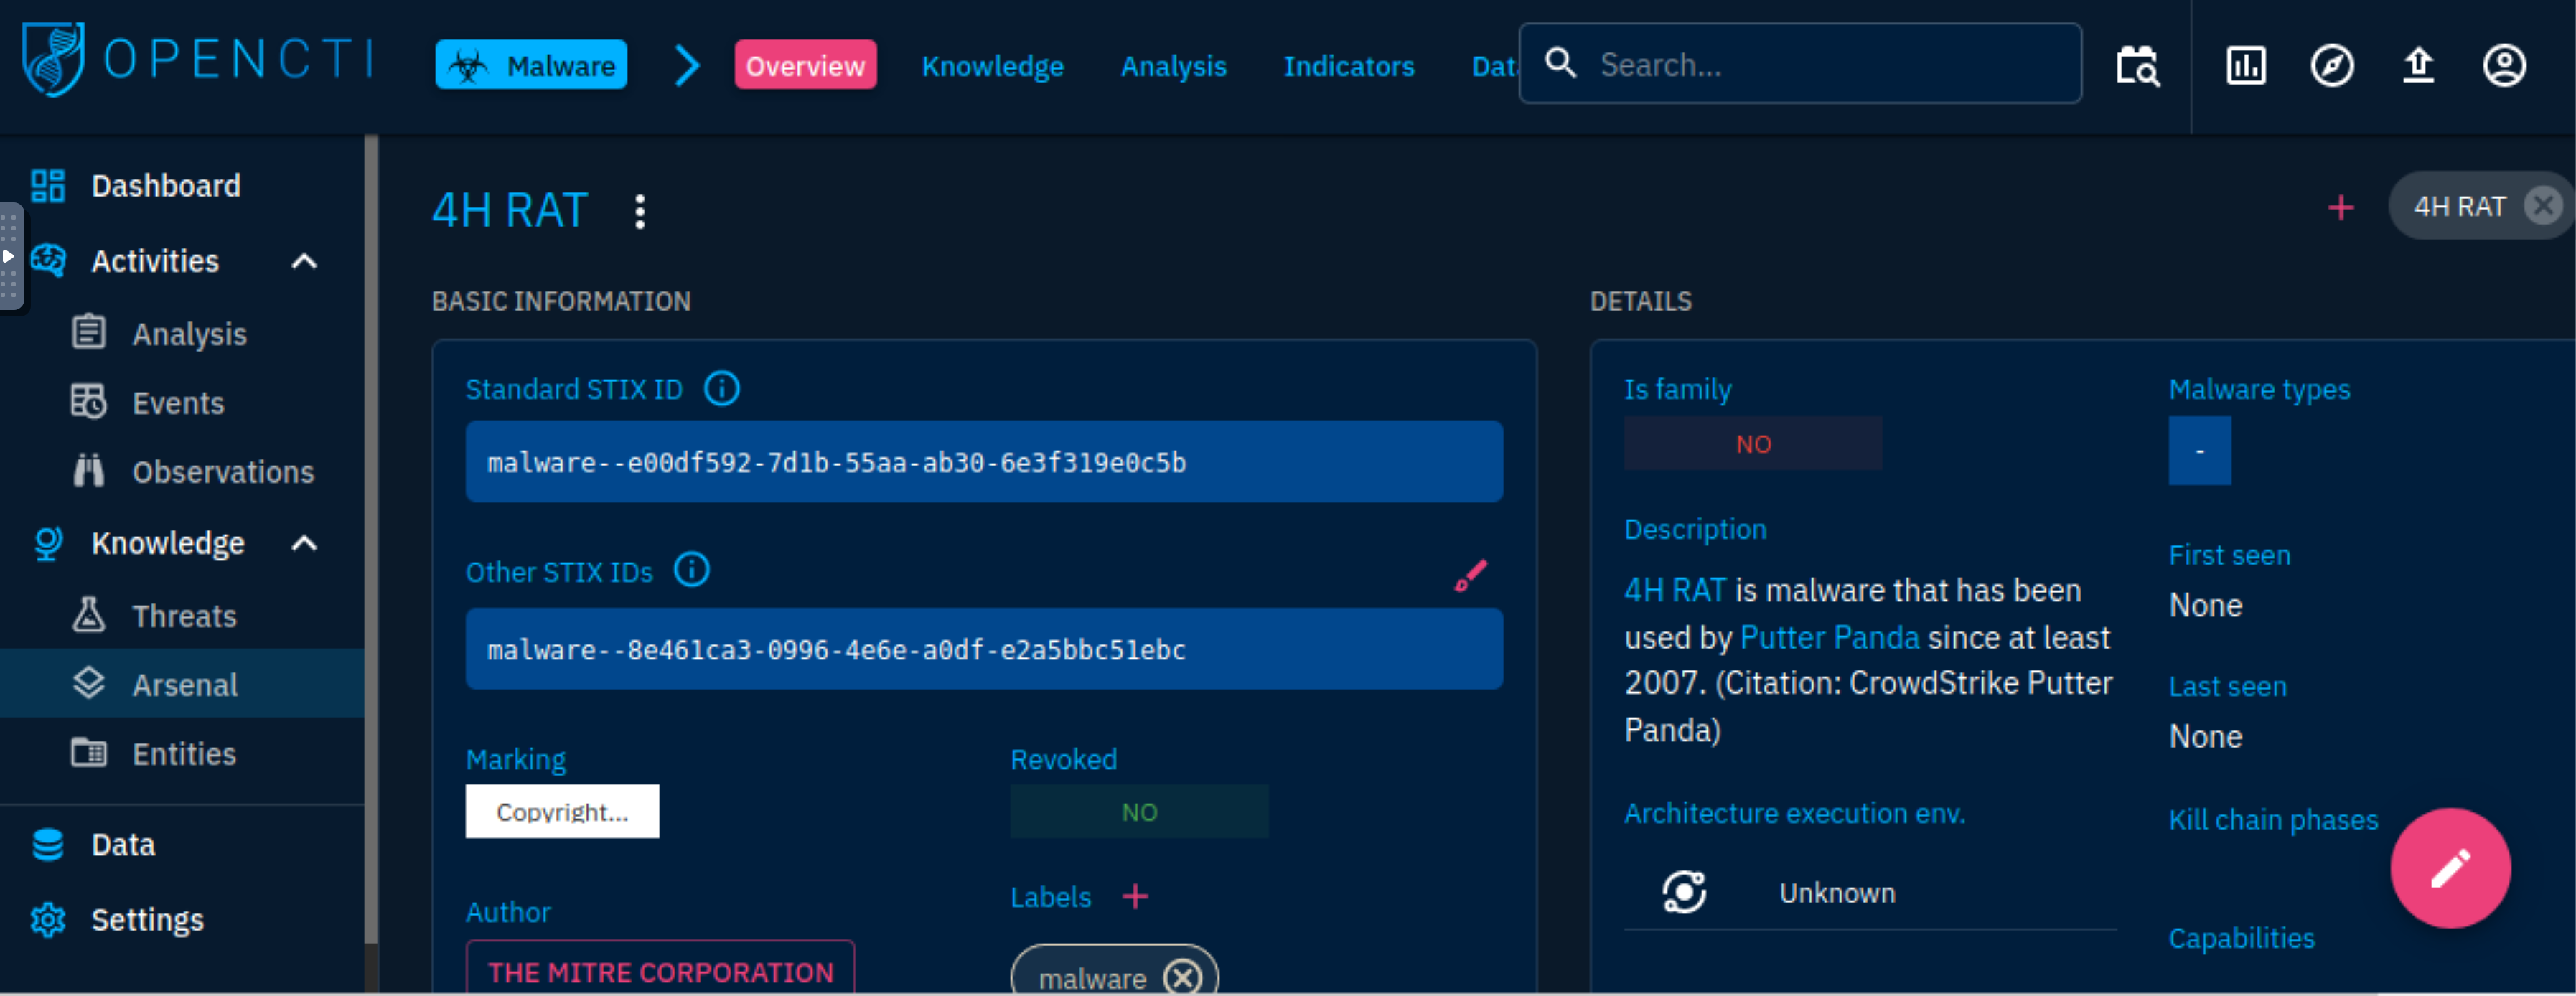Open advanced search icon
This screenshot has width=2576, height=996.
[x=2138, y=66]
